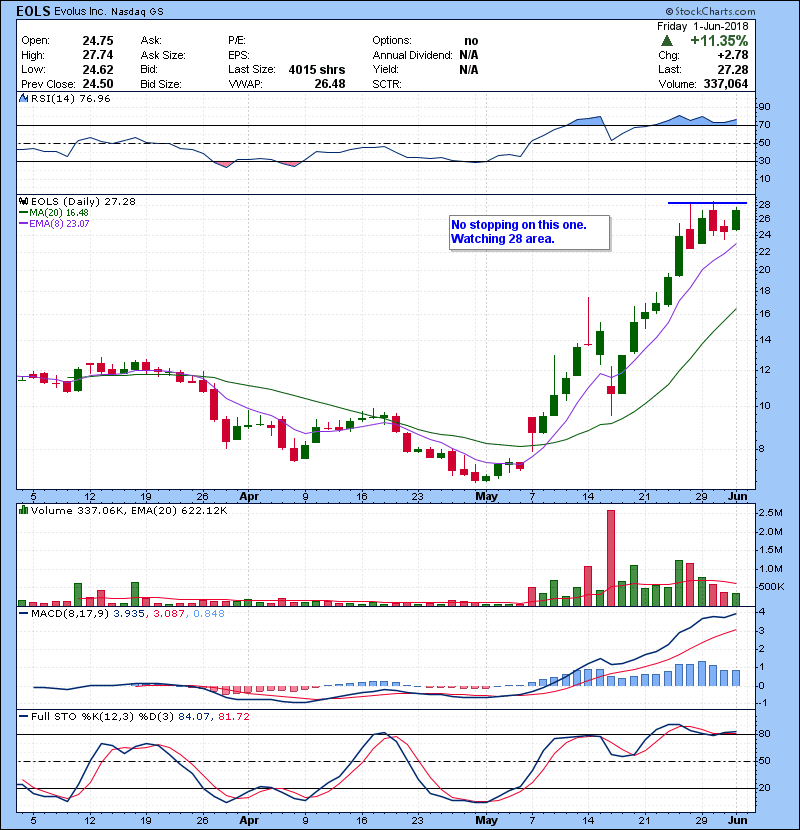Click the Volume 337.06K, EMA(20) 622.12K label

tap(129, 510)
